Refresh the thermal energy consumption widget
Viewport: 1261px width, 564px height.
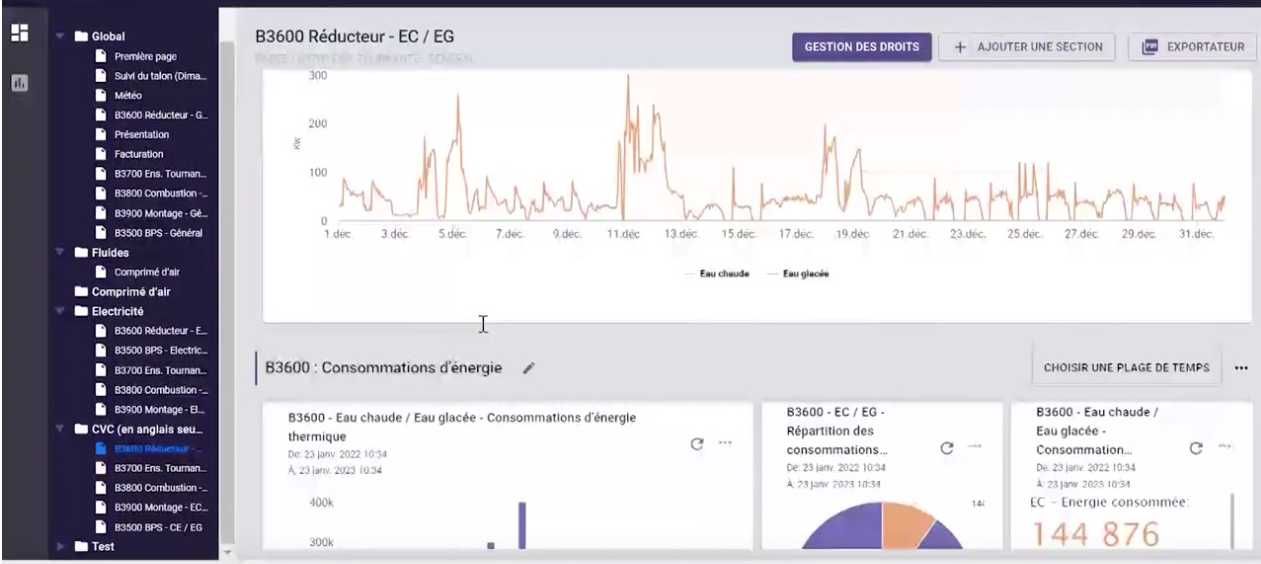(x=697, y=444)
